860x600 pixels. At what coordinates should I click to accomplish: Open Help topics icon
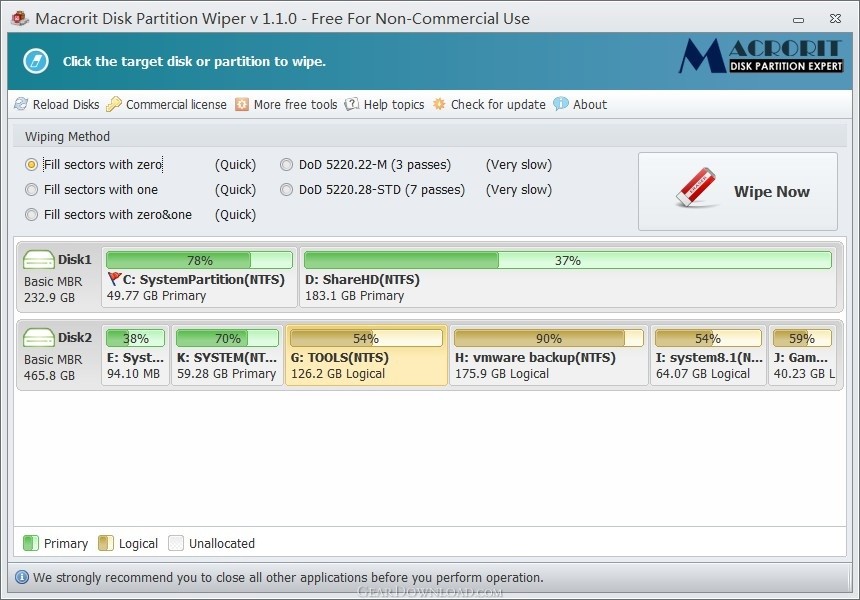pos(352,104)
